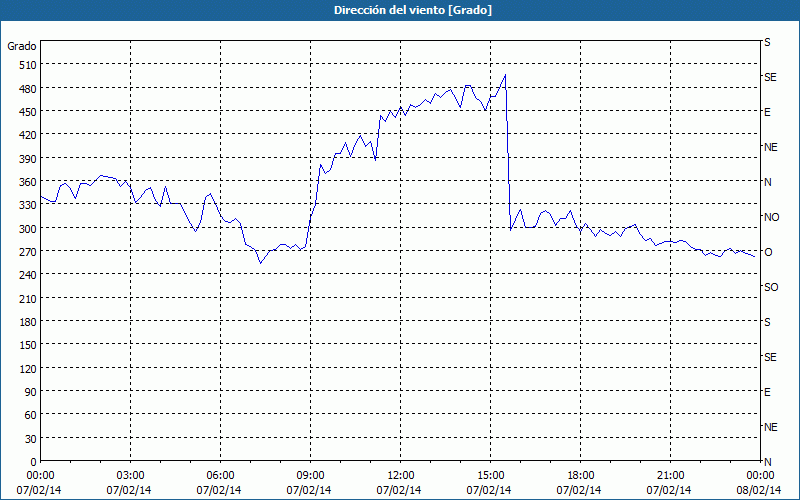
Task: Click the "07/02/14" date under "12:00"
Action: point(399,490)
